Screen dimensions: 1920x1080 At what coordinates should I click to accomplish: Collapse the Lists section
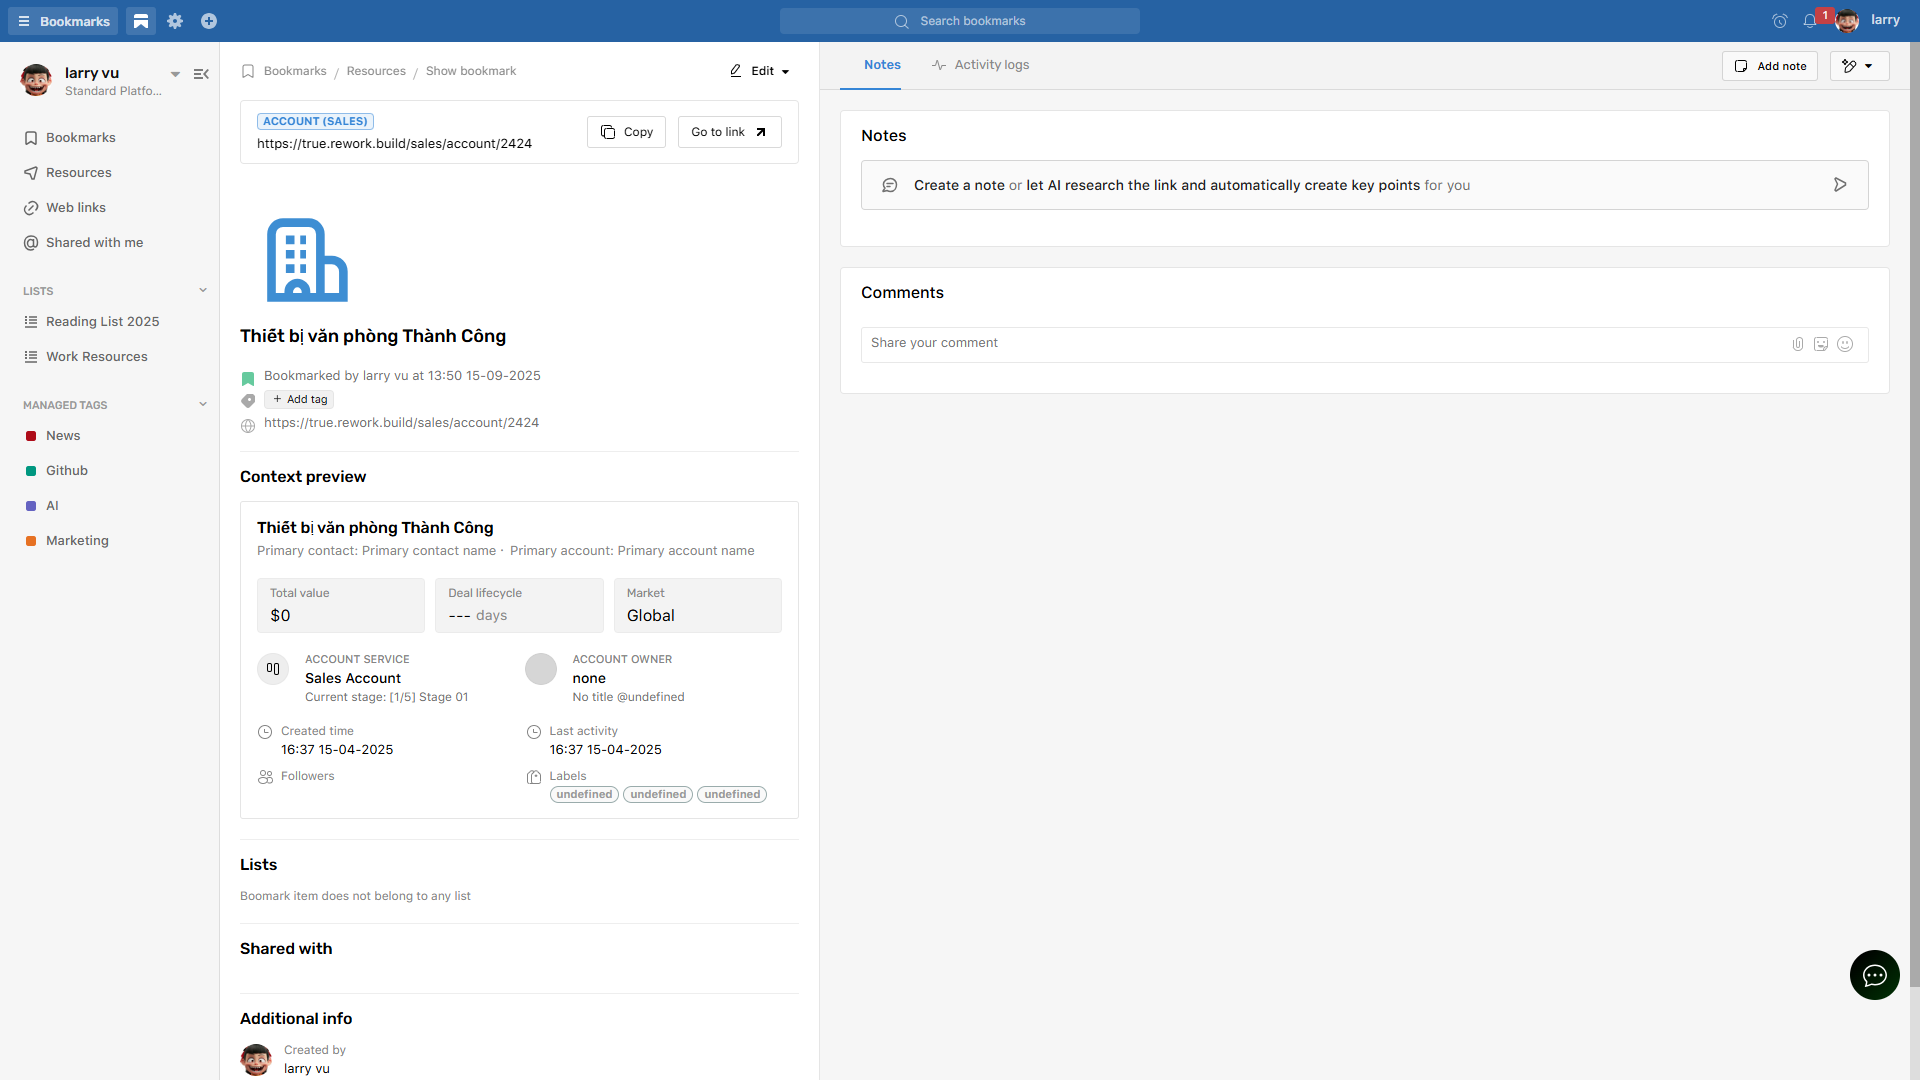(203, 291)
